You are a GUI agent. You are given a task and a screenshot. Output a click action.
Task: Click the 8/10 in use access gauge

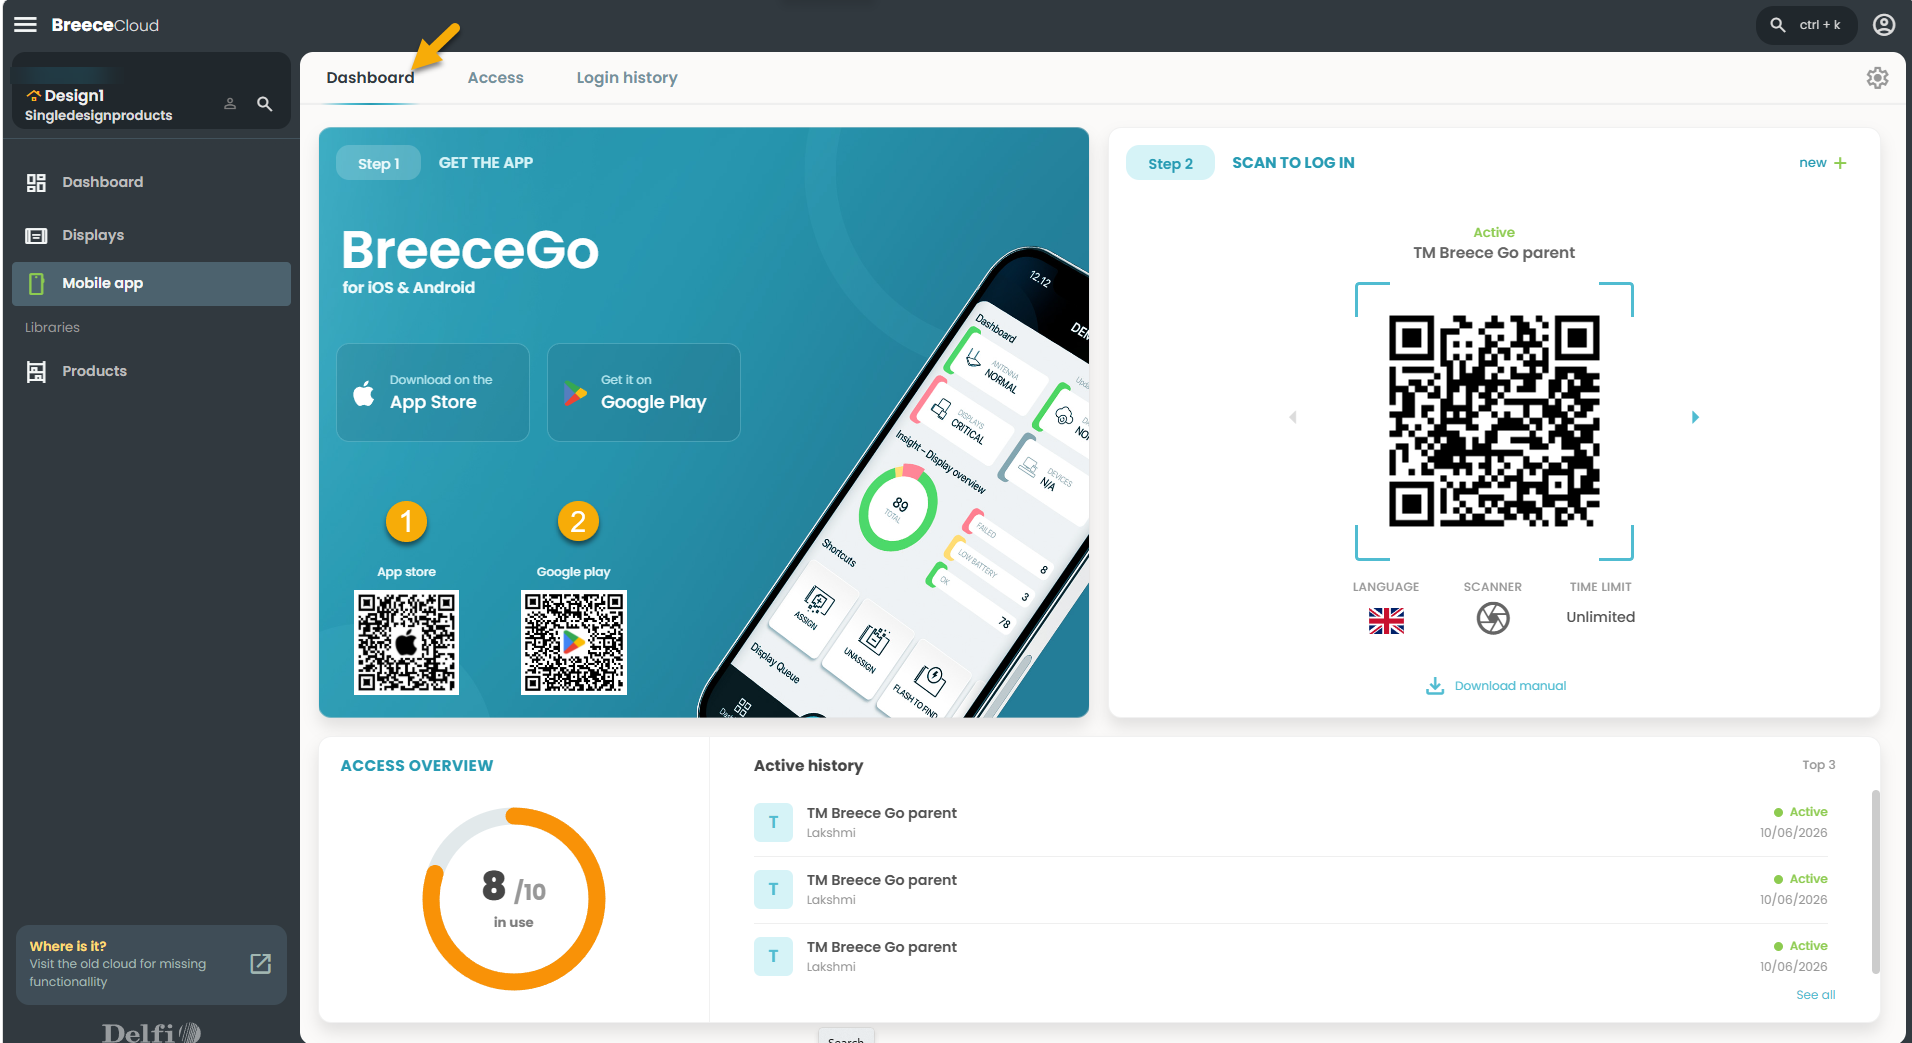514,898
